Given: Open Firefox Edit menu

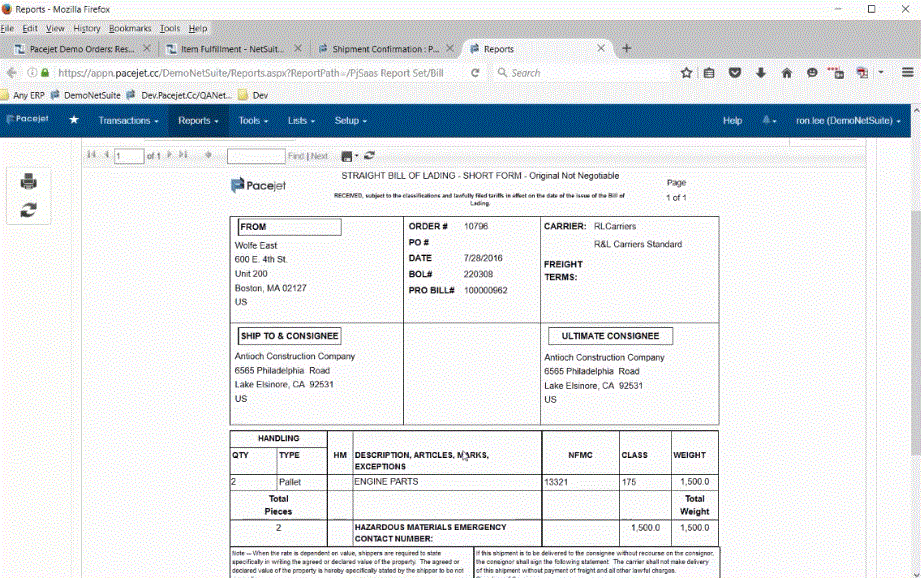Looking at the screenshot, I should [x=29, y=28].
